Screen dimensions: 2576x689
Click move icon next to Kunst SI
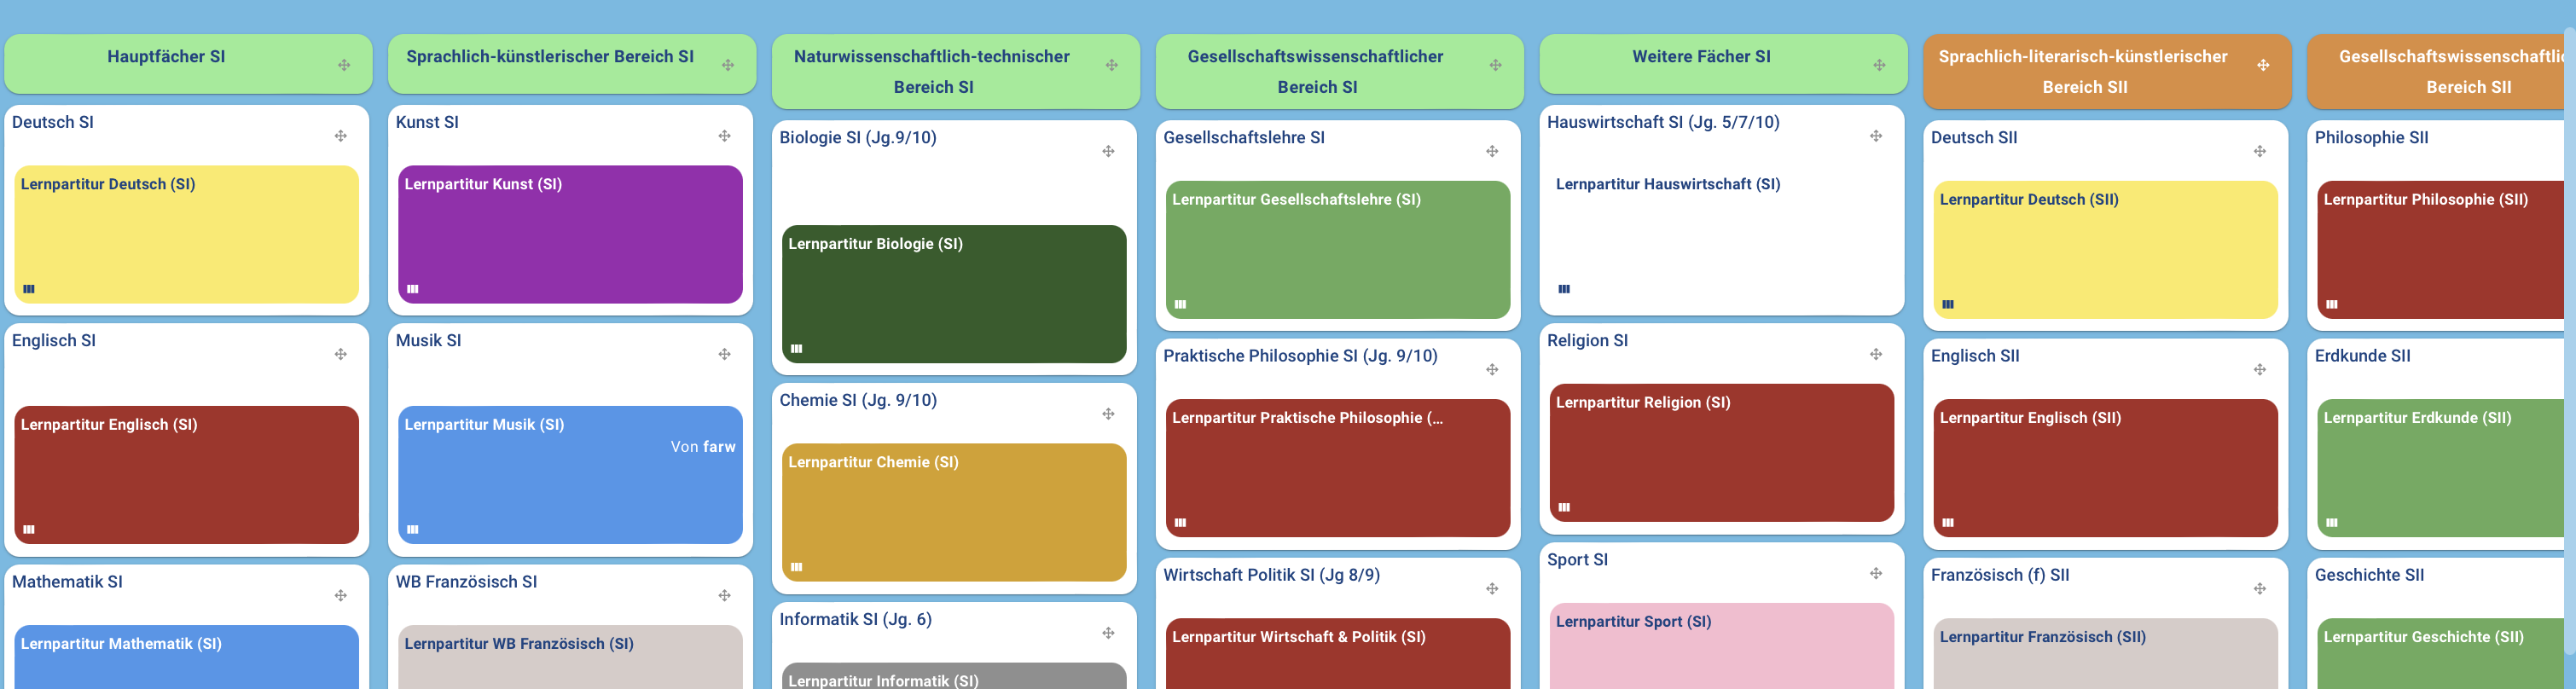coord(725,136)
